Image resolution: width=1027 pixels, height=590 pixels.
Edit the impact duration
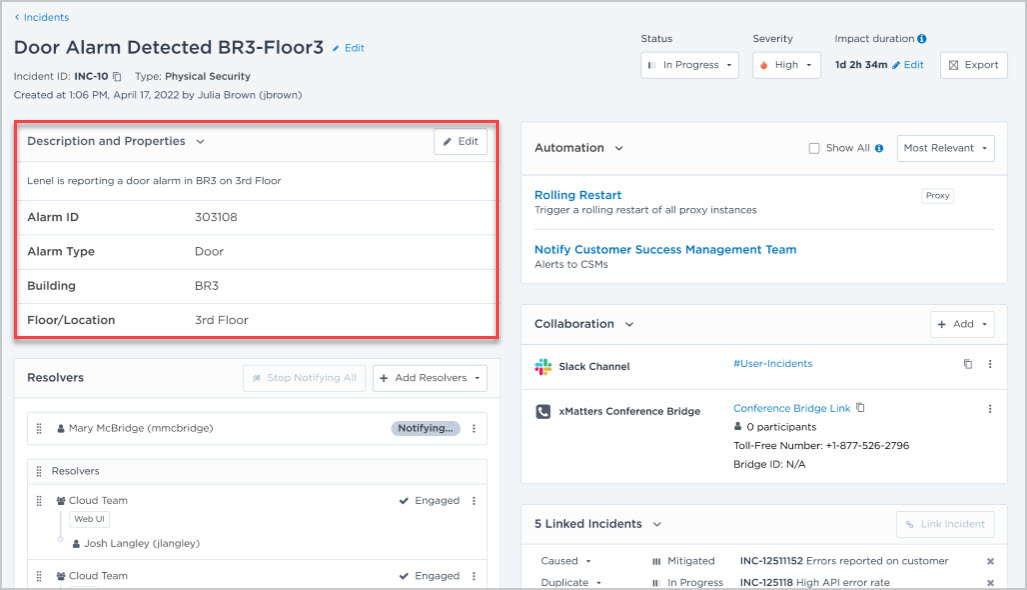(908, 65)
